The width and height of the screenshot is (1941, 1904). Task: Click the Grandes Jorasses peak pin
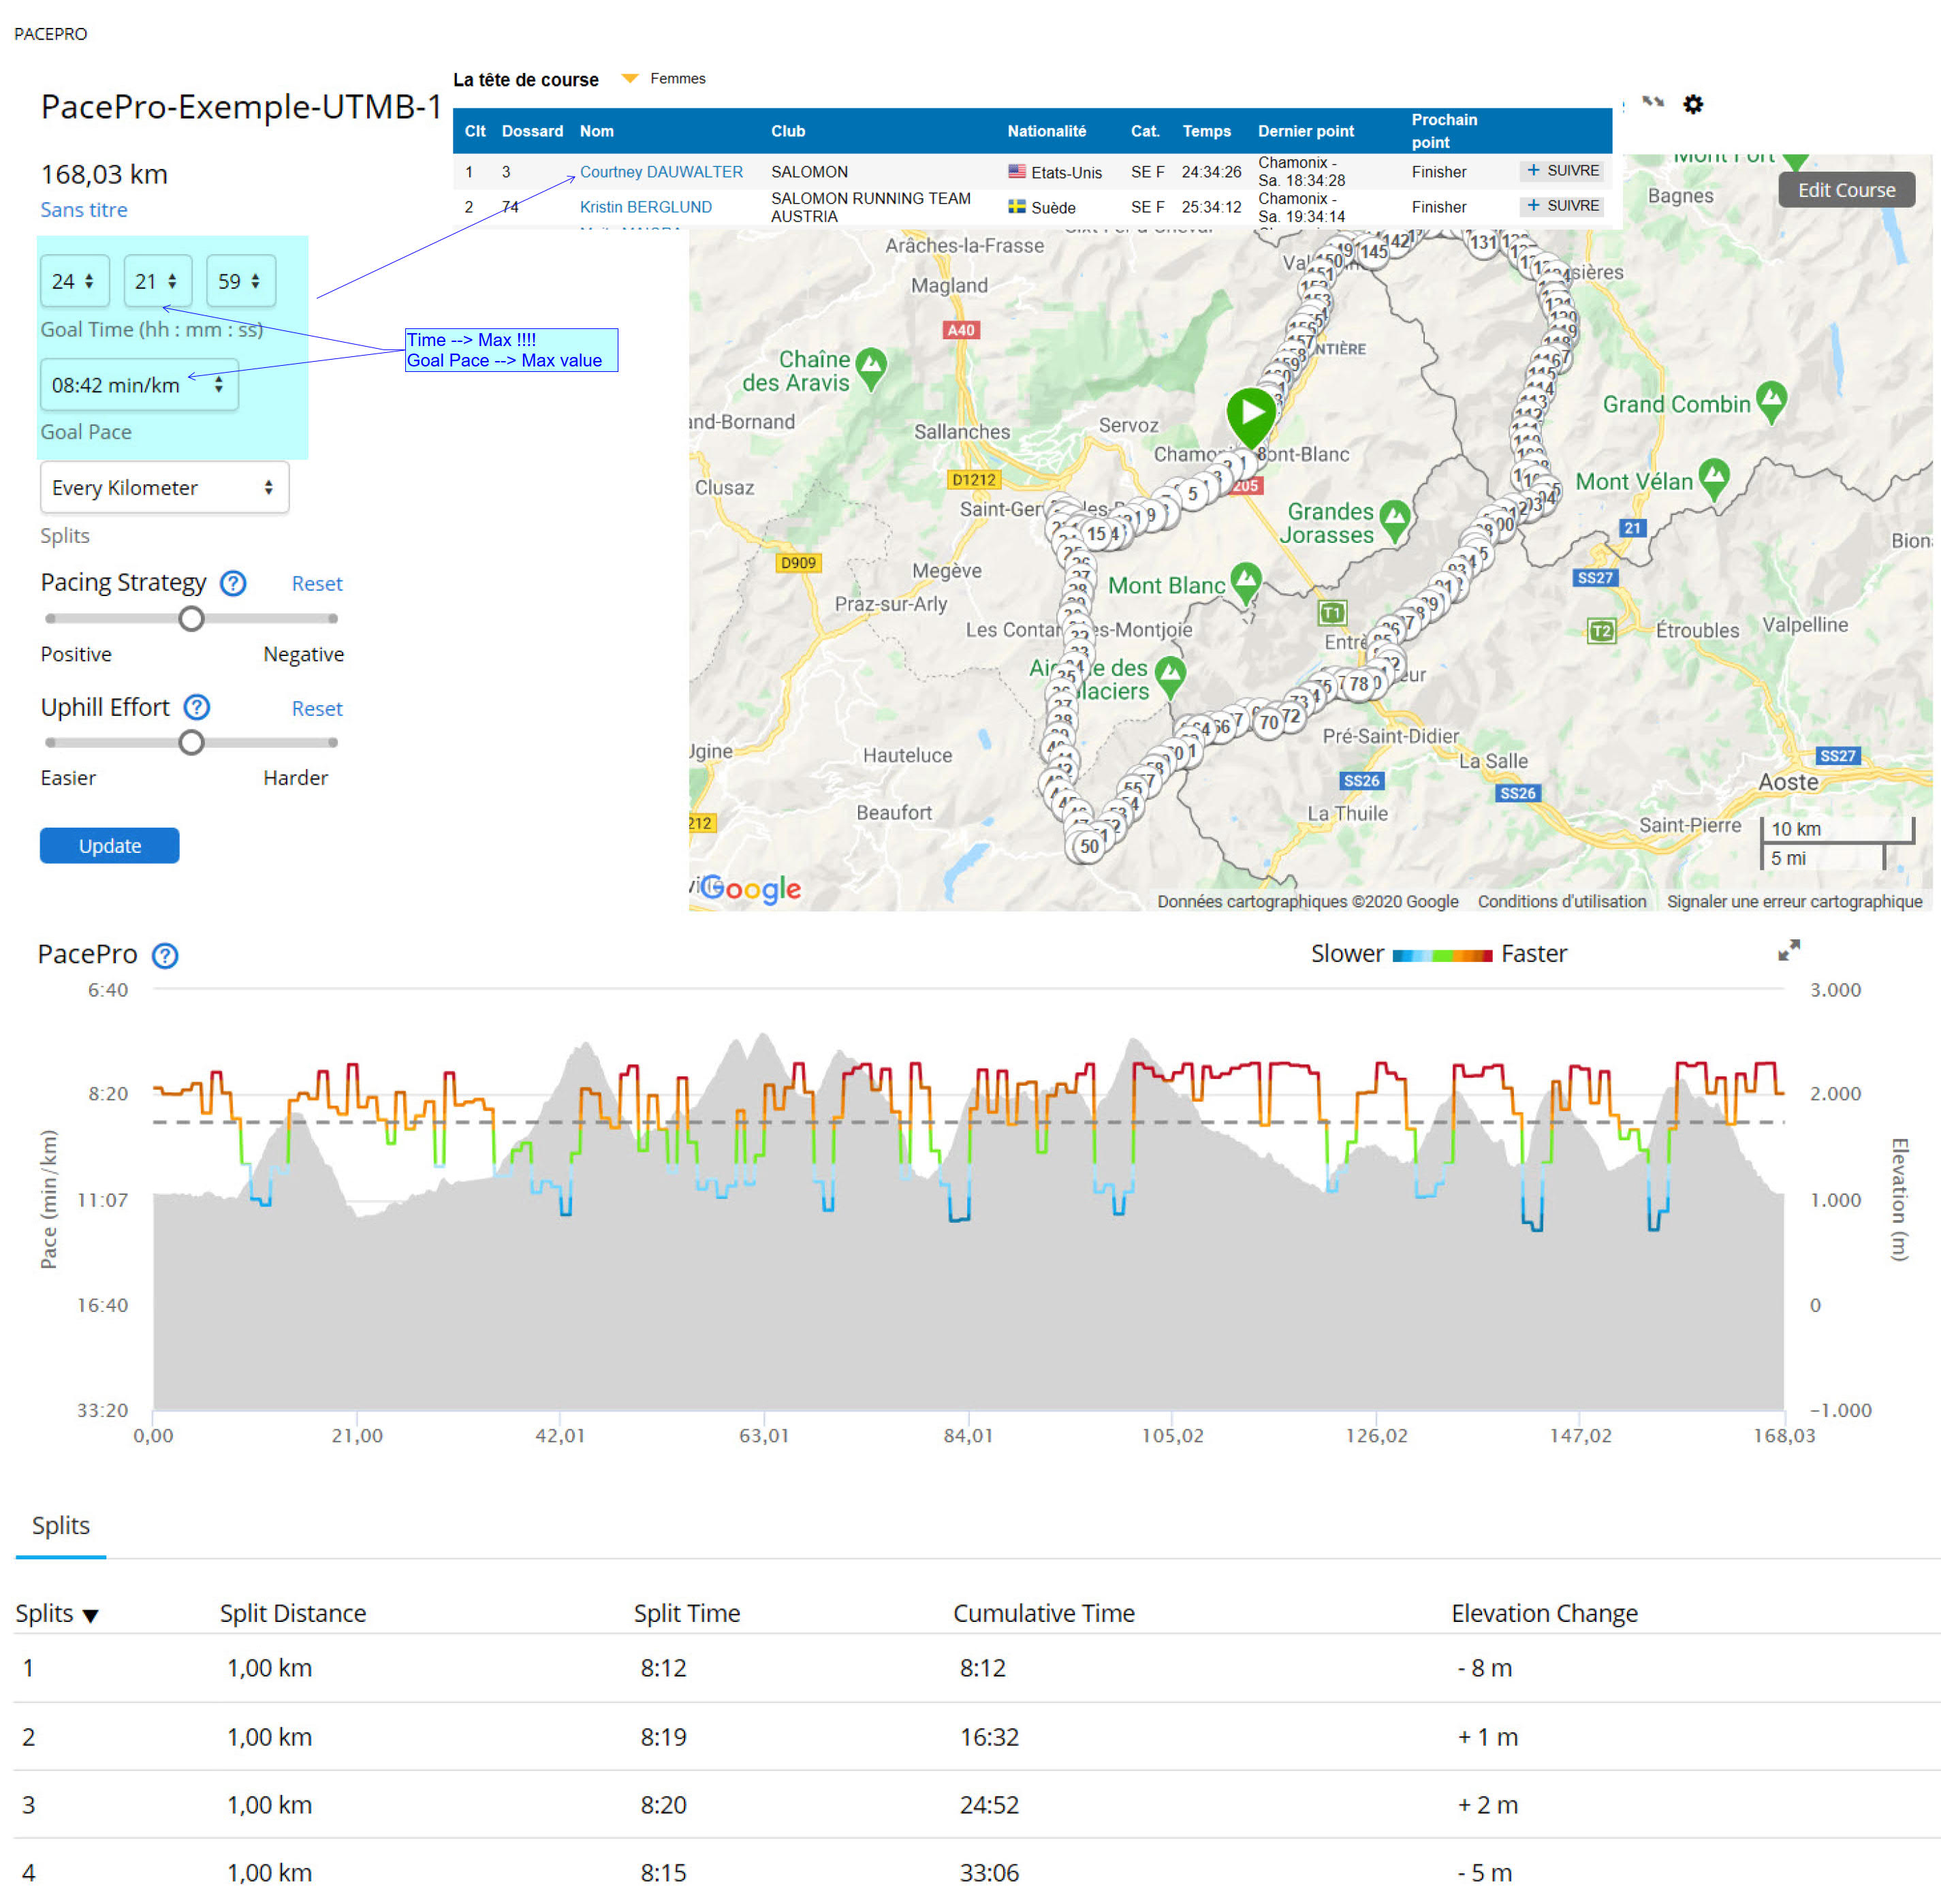(1394, 521)
